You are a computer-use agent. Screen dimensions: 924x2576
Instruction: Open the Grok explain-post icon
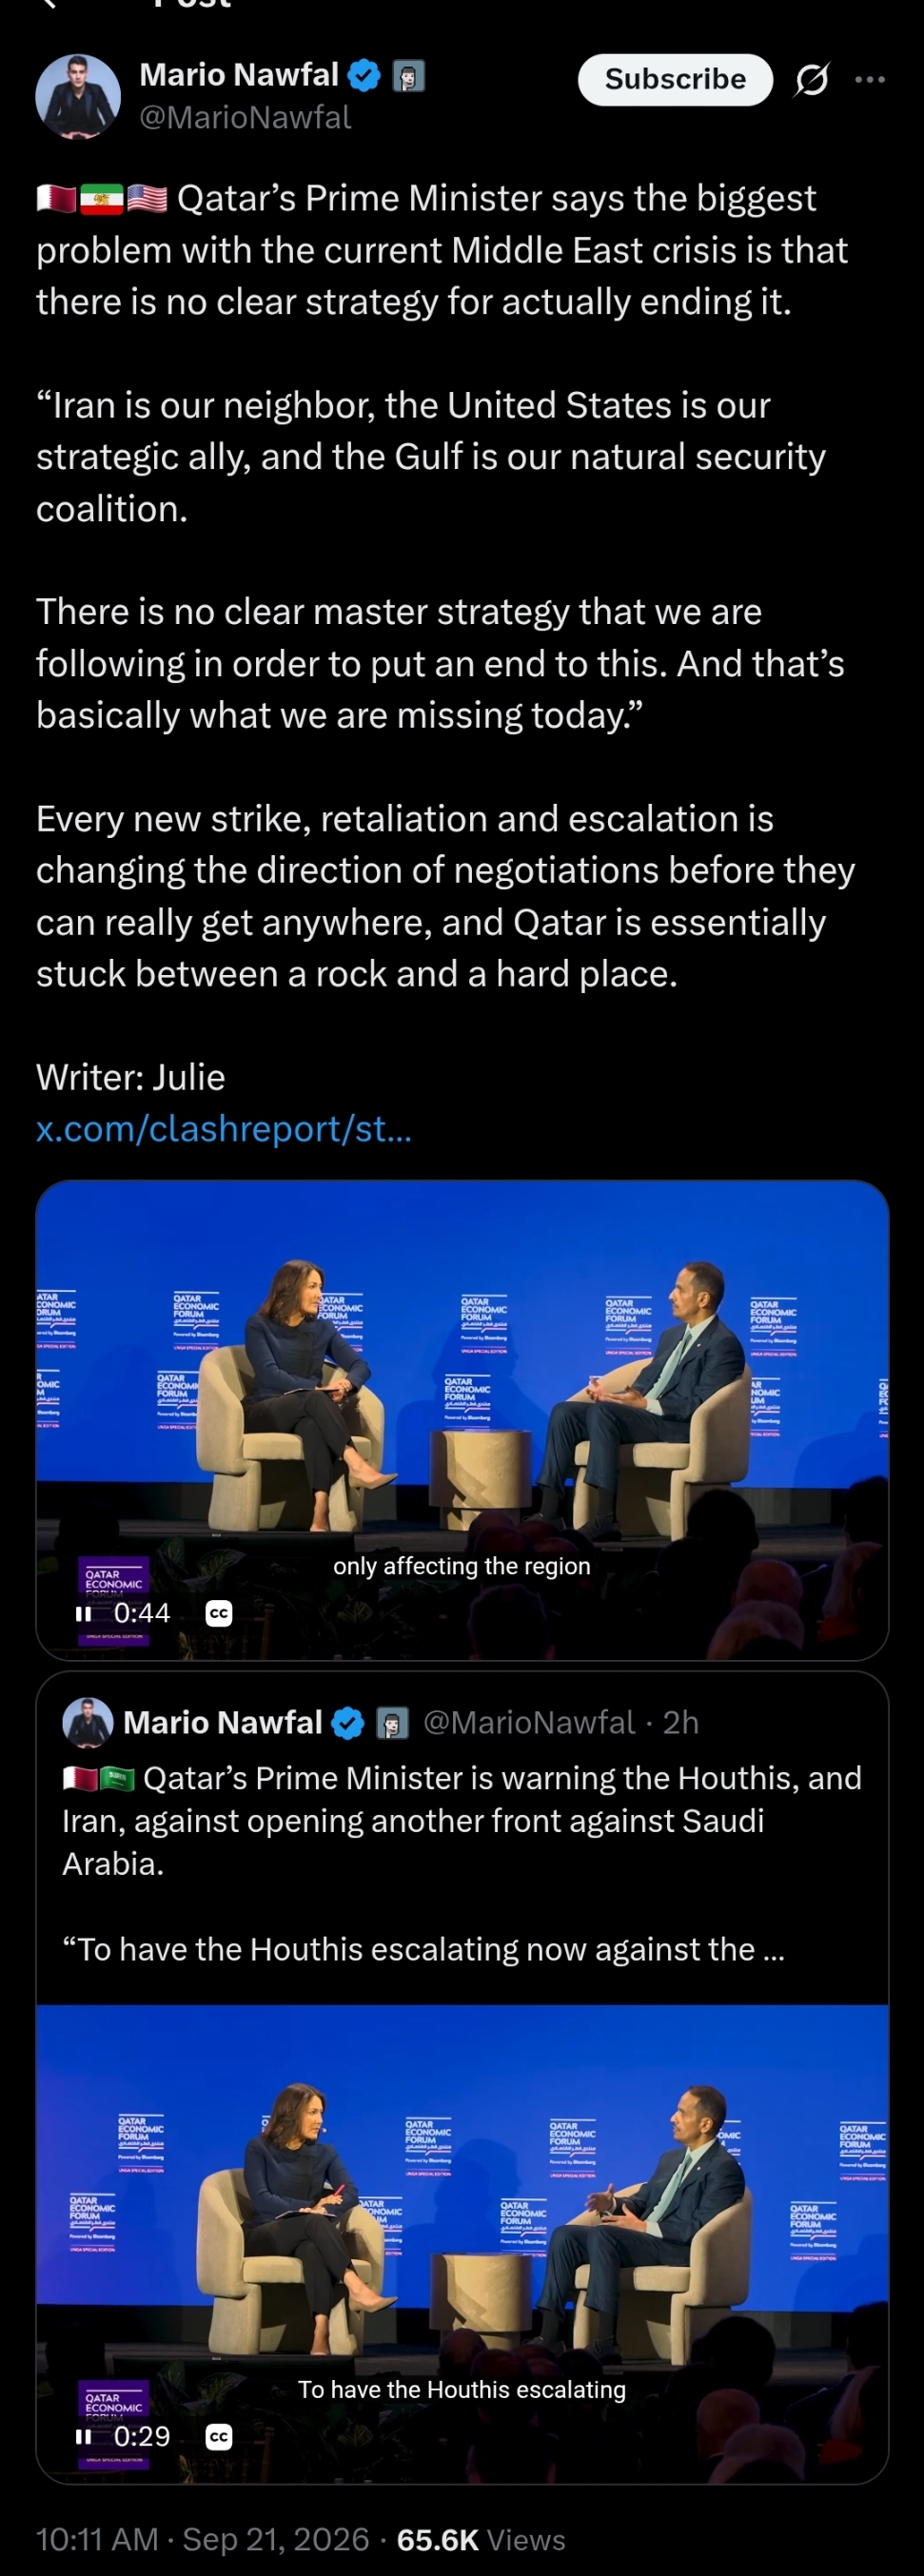(x=811, y=79)
